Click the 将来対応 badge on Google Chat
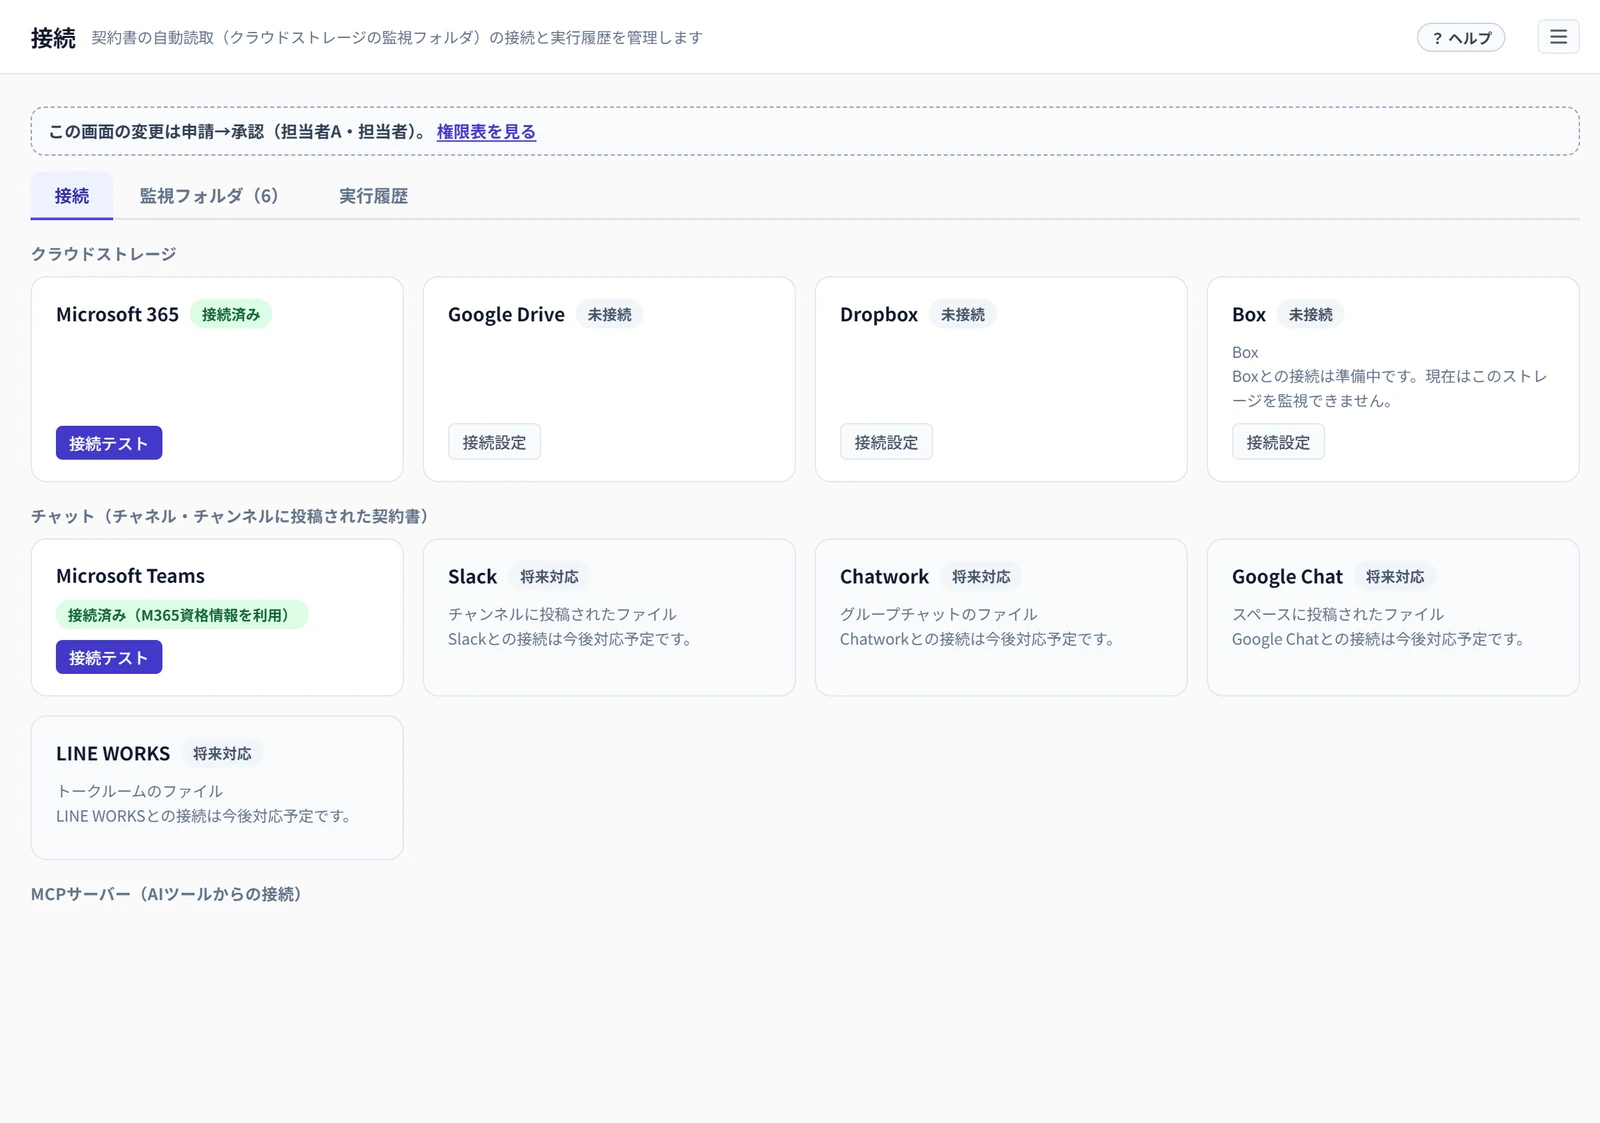 pos(1395,577)
